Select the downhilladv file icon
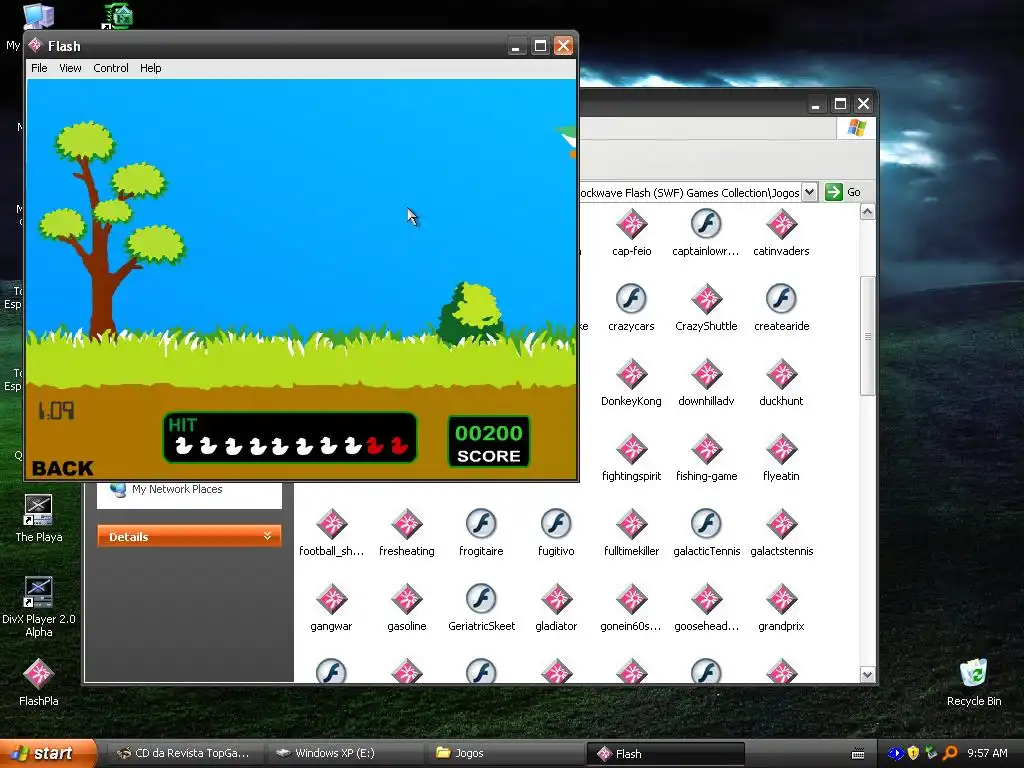The height and width of the screenshot is (768, 1024). [706, 374]
